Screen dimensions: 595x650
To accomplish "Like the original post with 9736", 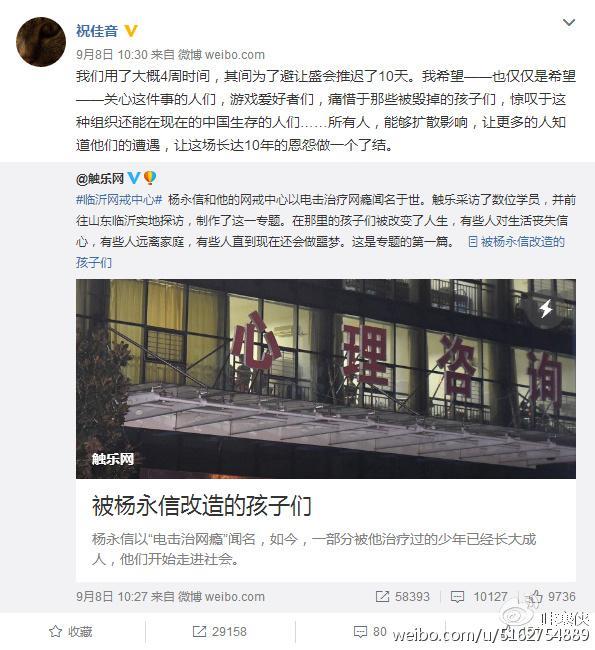I will click(x=551, y=597).
